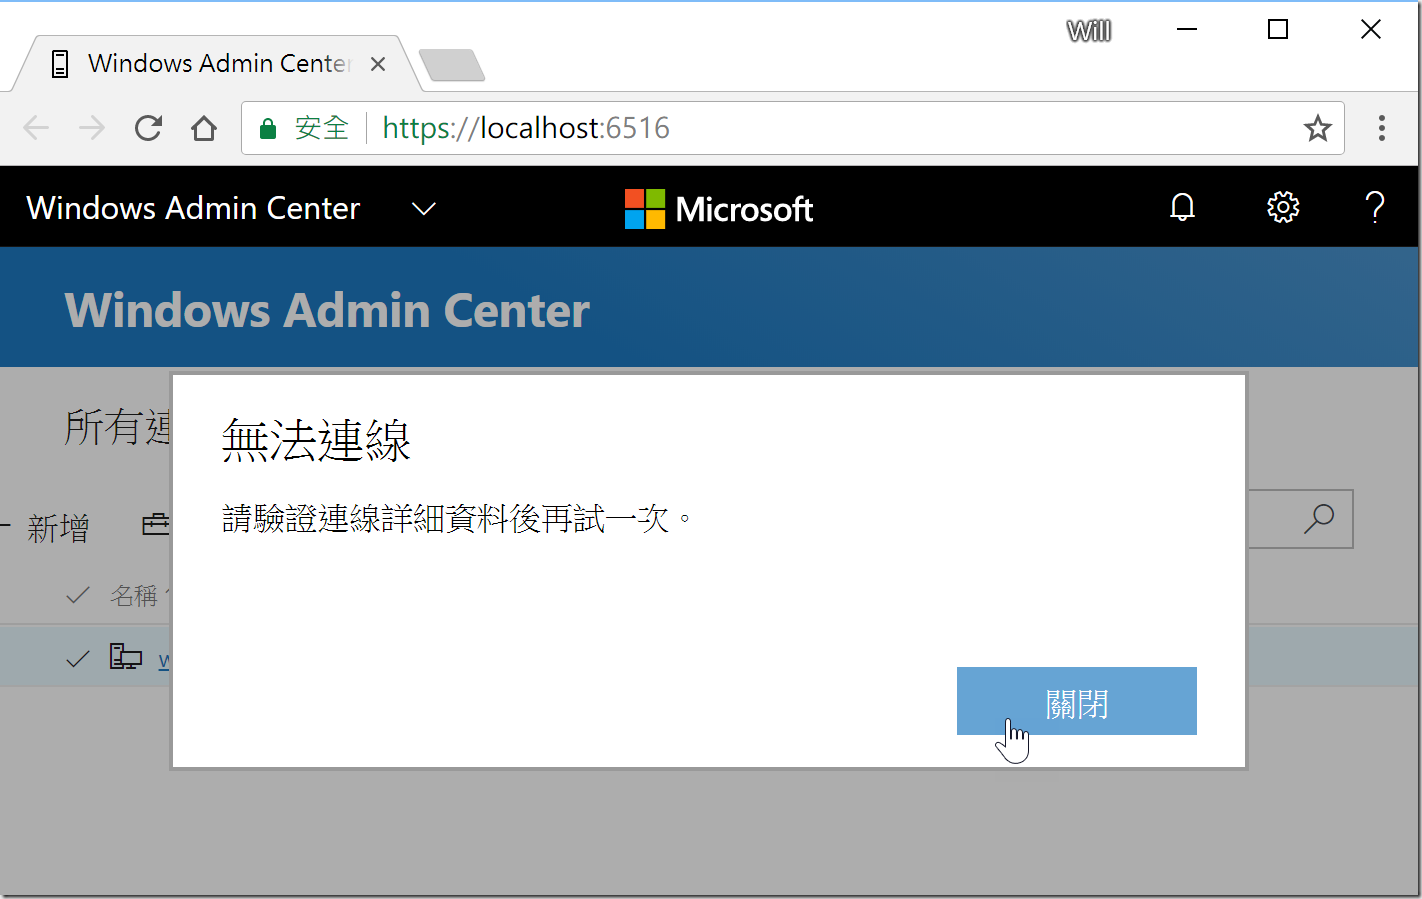Click the Microsoft logo in the header
This screenshot has height=899, width=1422.
(x=718, y=209)
